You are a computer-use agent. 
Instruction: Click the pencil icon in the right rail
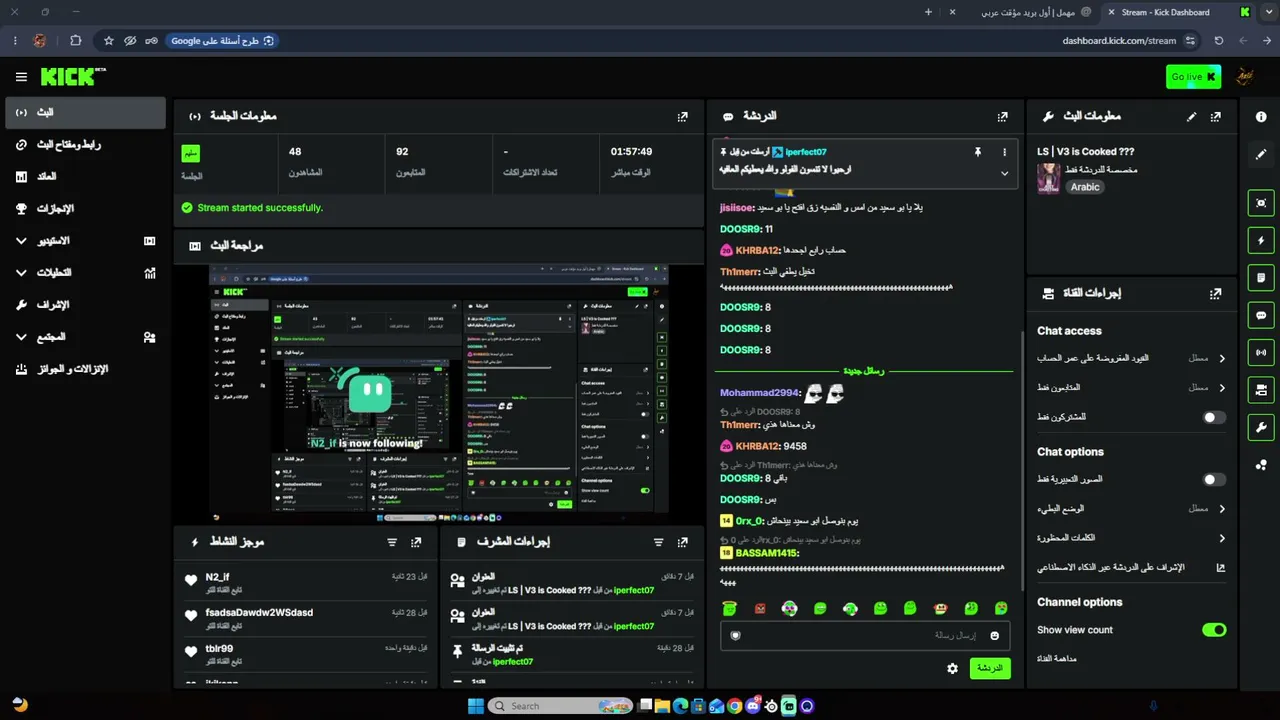click(x=1261, y=155)
